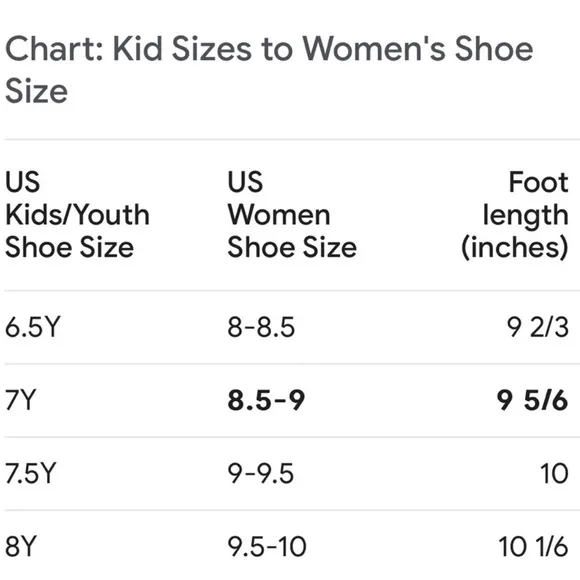The image size is (580, 580).
Task: Select the 'US Women Shoe Size' column header
Action: coord(292,215)
